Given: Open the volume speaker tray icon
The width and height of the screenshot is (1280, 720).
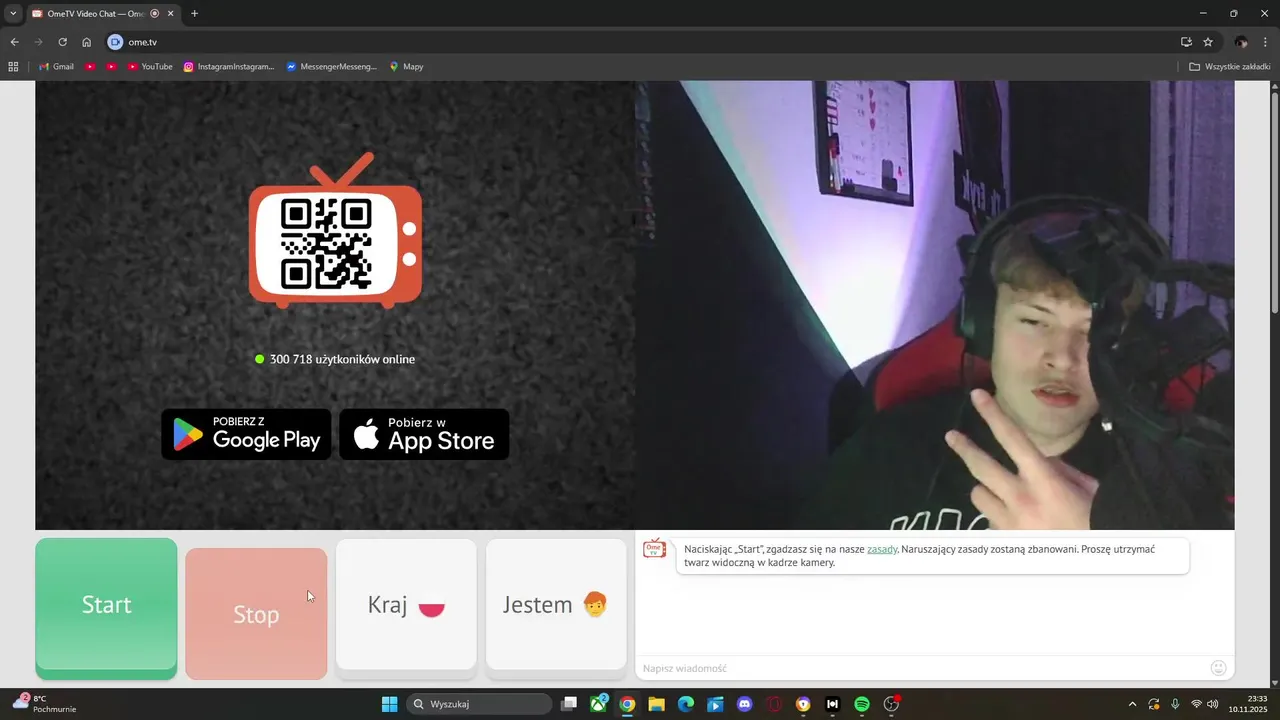Looking at the screenshot, I should pyautogui.click(x=1212, y=704).
